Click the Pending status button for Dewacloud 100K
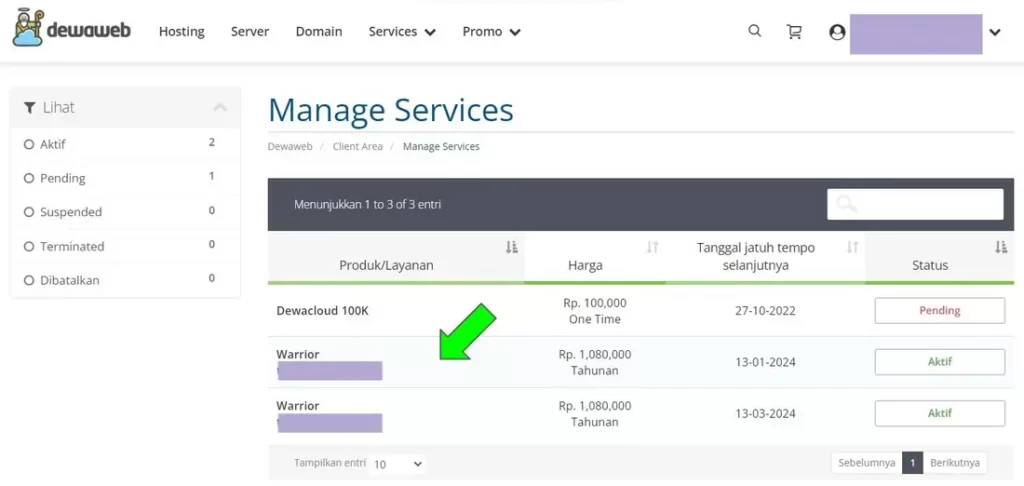 [940, 310]
